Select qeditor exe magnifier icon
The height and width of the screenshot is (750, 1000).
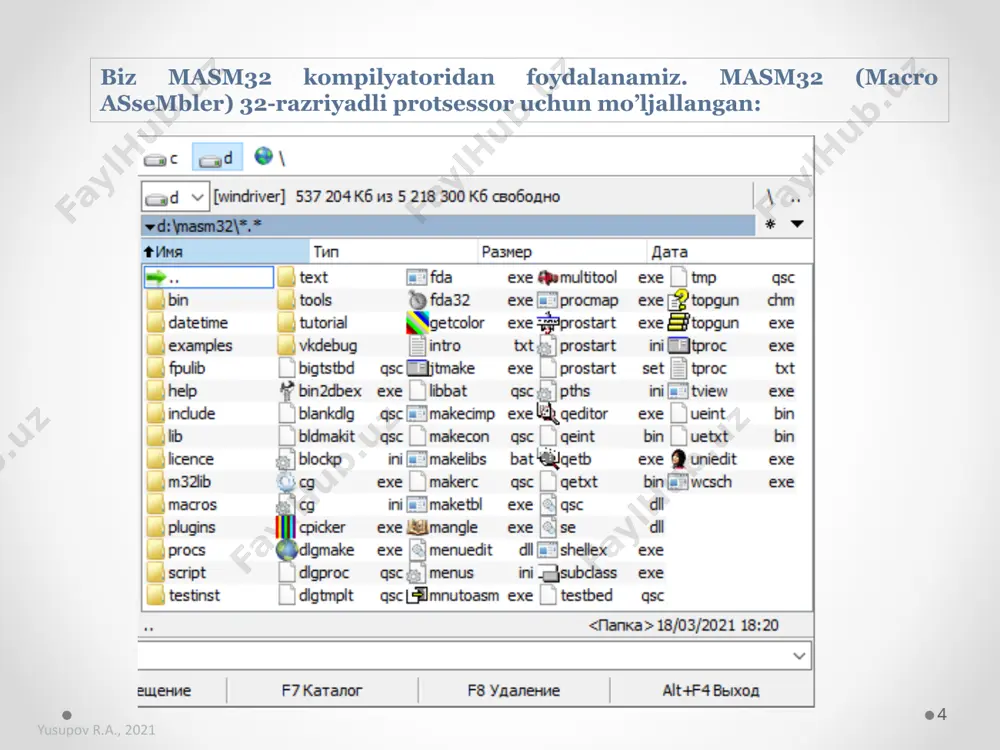click(x=547, y=413)
